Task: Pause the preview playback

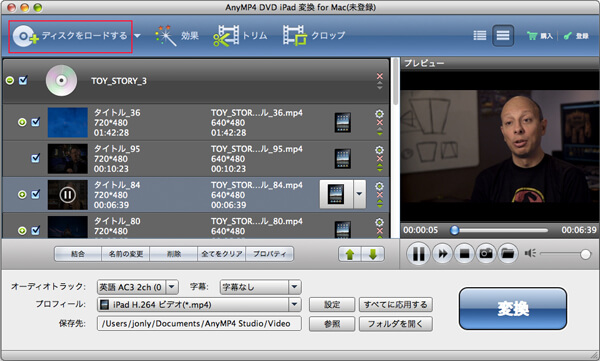Action: coord(418,253)
